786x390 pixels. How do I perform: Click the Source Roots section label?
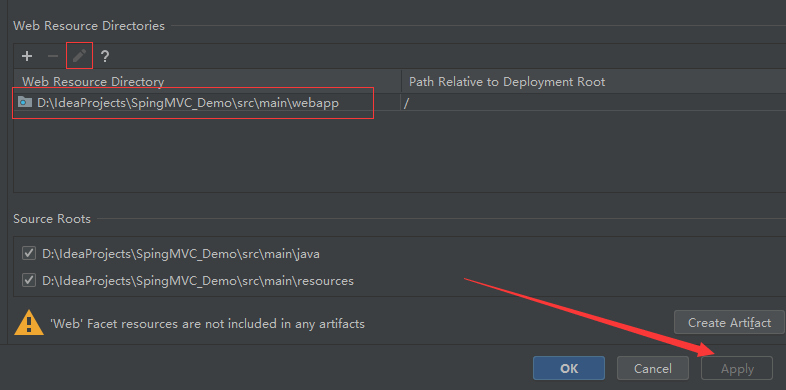[x=52, y=219]
